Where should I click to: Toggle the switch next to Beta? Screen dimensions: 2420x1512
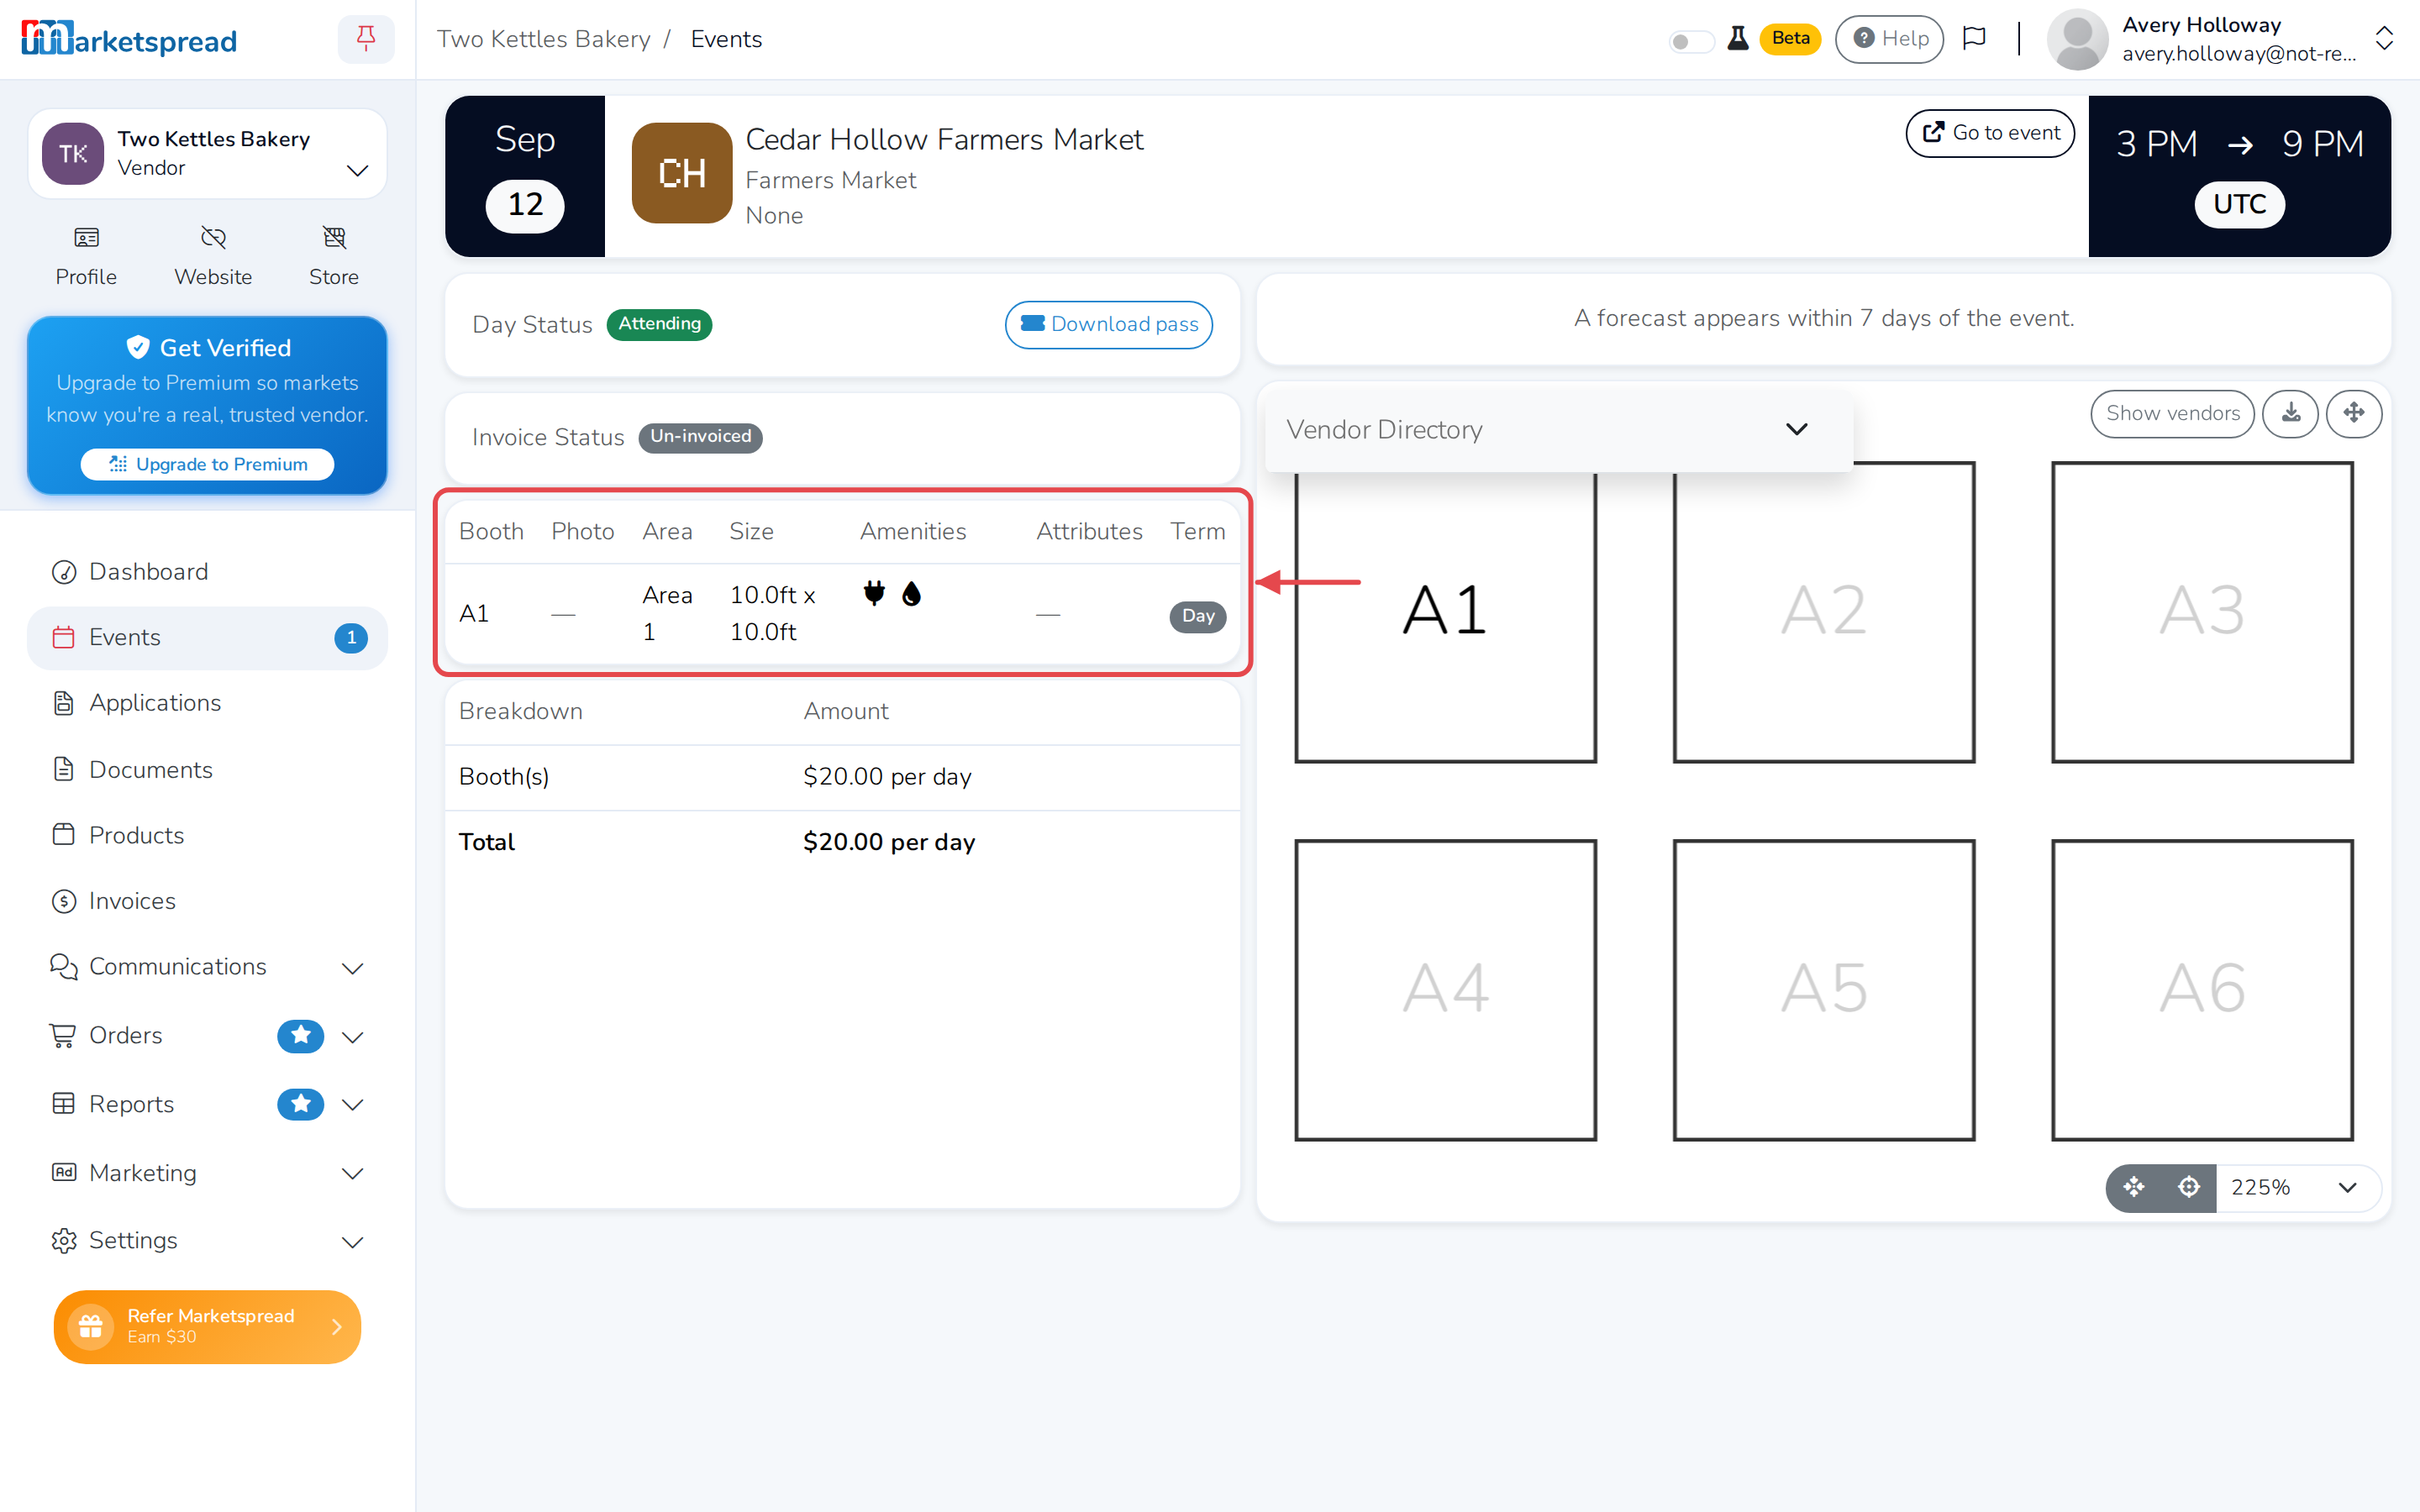(1691, 41)
